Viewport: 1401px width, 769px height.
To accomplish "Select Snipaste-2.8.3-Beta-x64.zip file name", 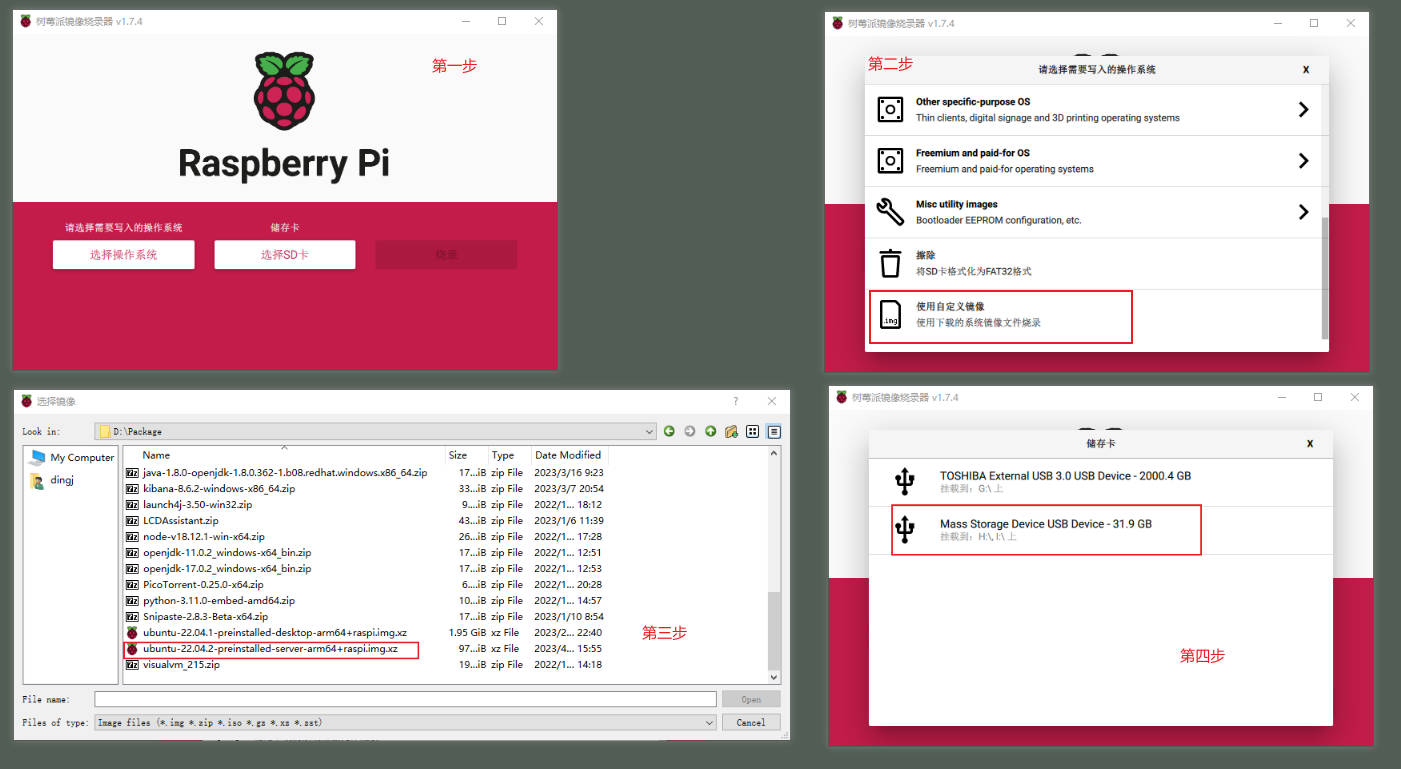I will [x=204, y=617].
